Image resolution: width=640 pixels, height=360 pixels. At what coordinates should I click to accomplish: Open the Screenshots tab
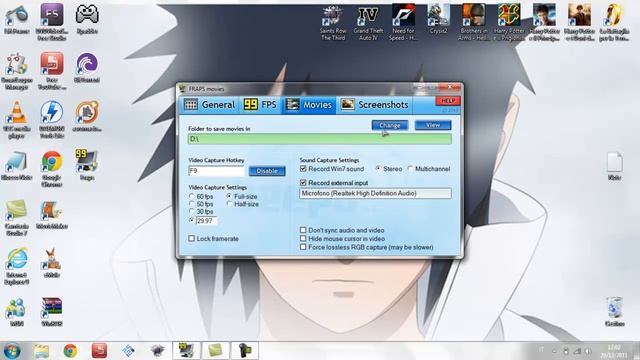tap(374, 105)
